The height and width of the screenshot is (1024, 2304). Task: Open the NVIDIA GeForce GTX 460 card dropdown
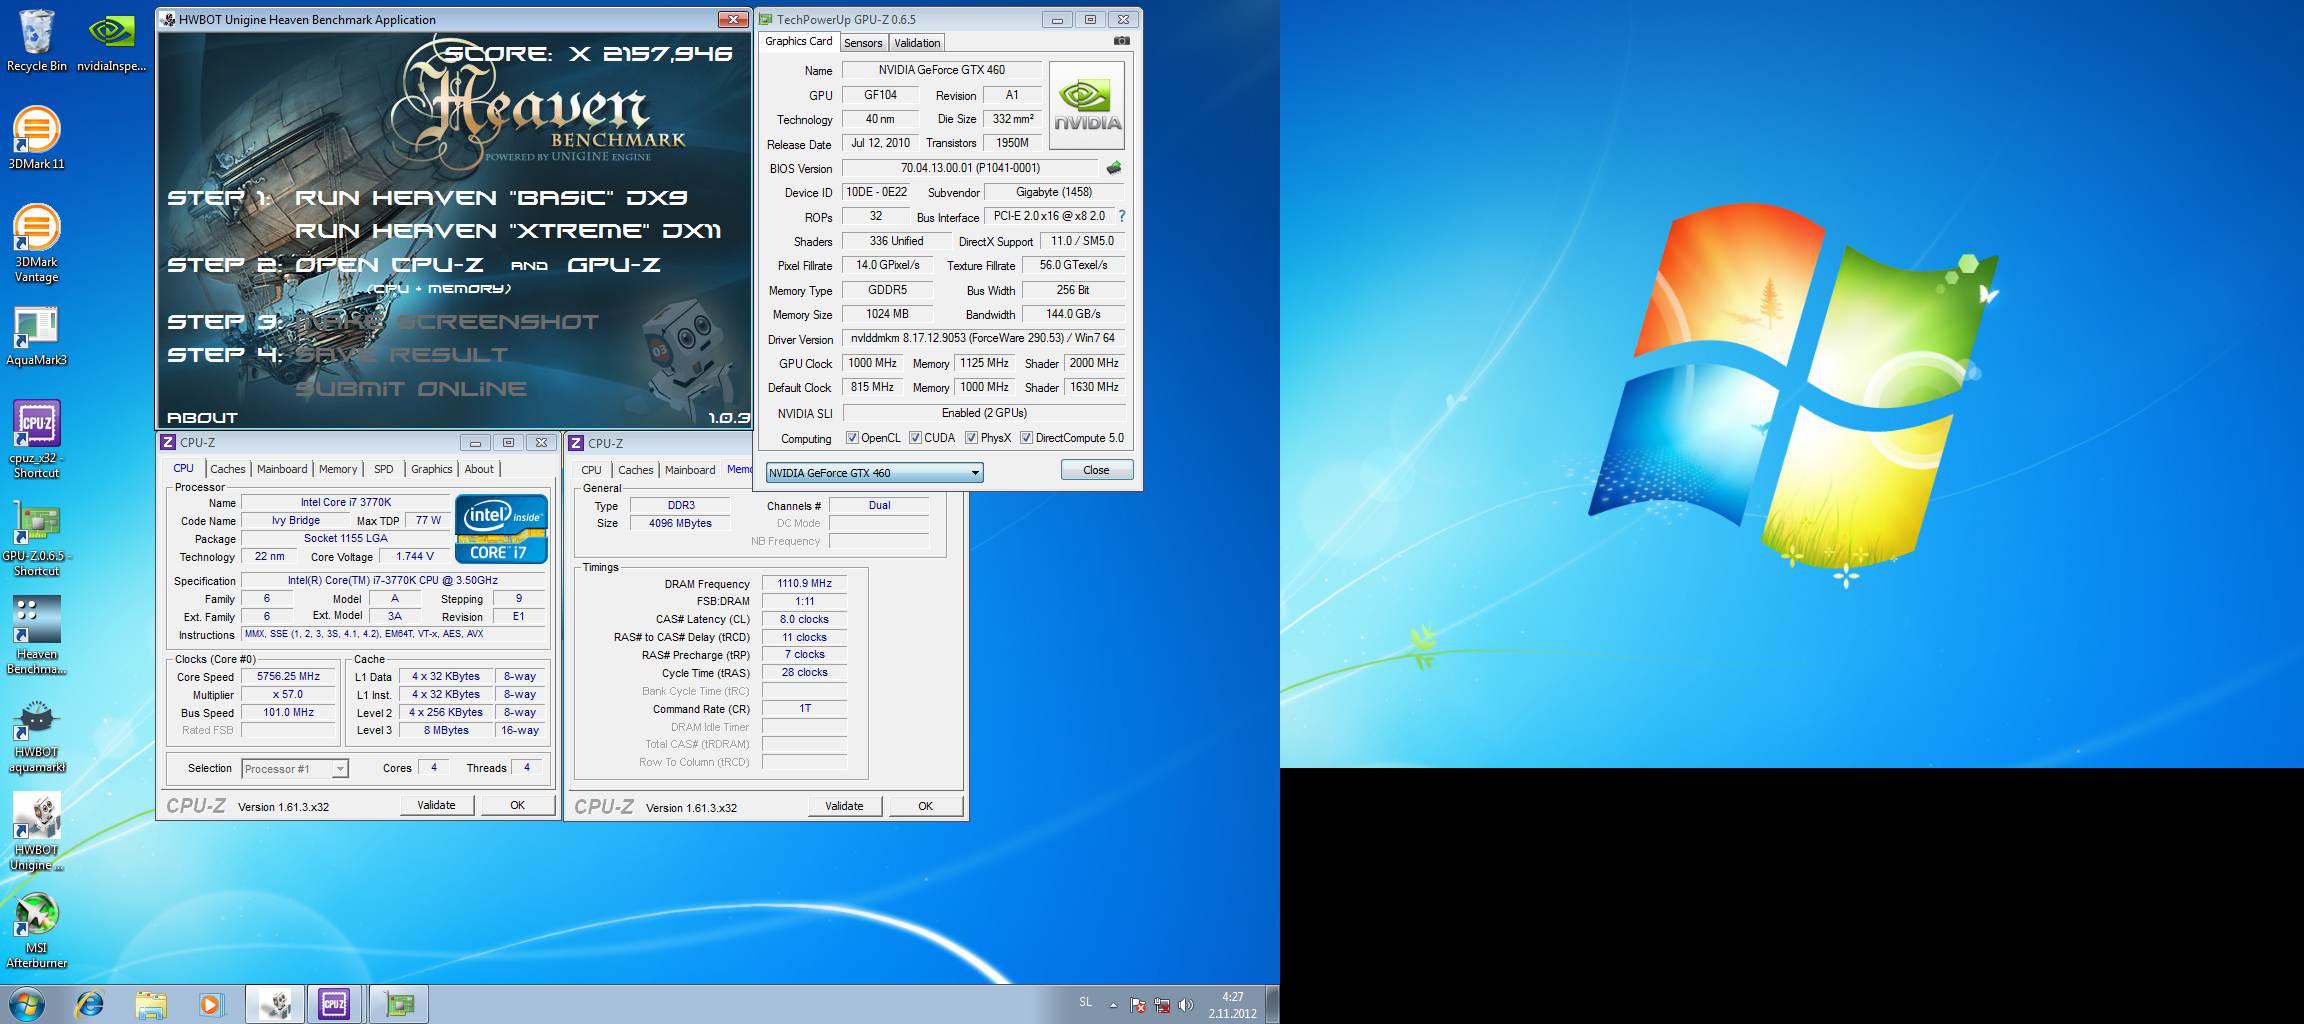[x=874, y=473]
